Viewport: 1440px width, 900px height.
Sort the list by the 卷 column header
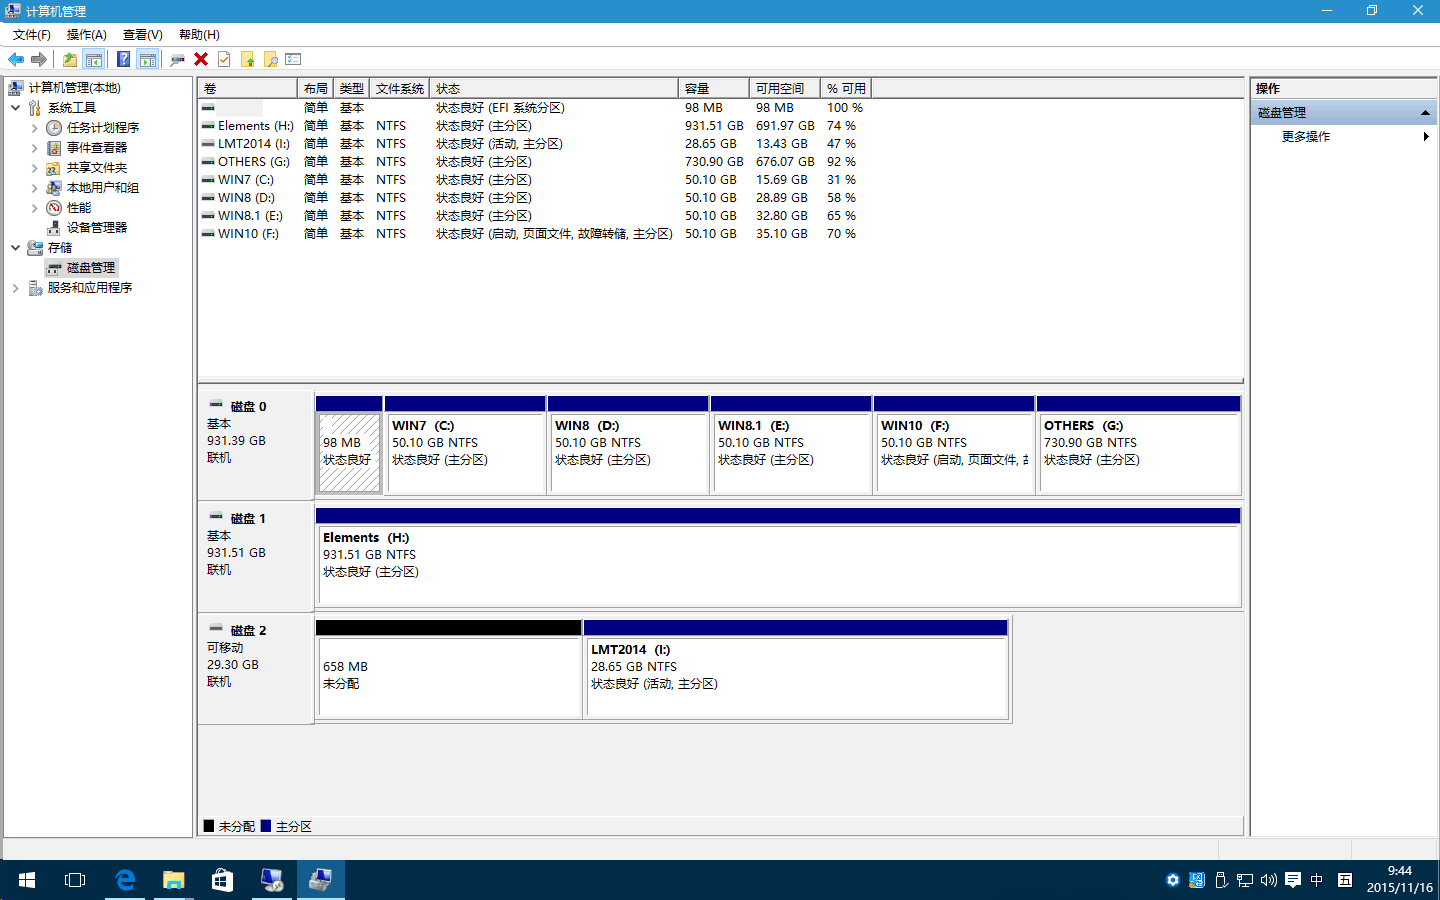248,89
